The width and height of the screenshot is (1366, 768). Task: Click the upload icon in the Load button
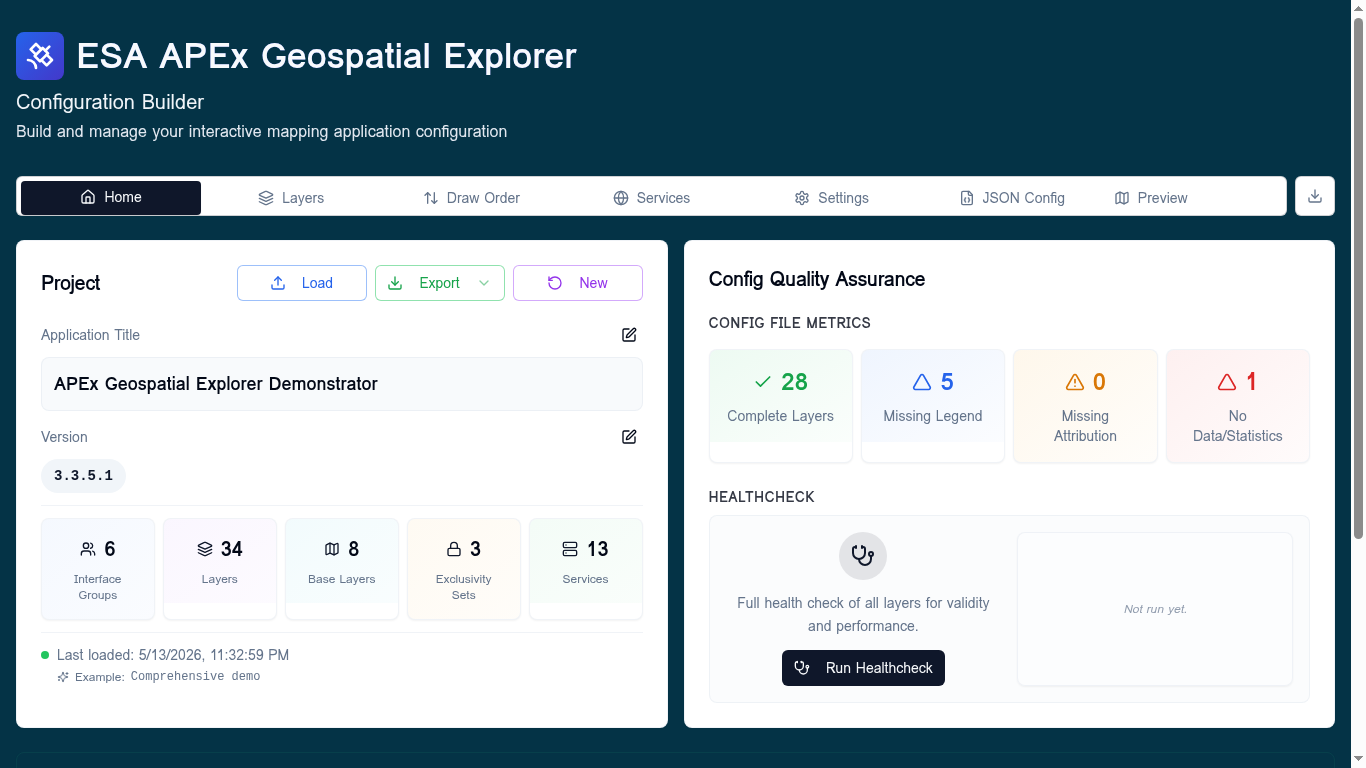tap(278, 283)
